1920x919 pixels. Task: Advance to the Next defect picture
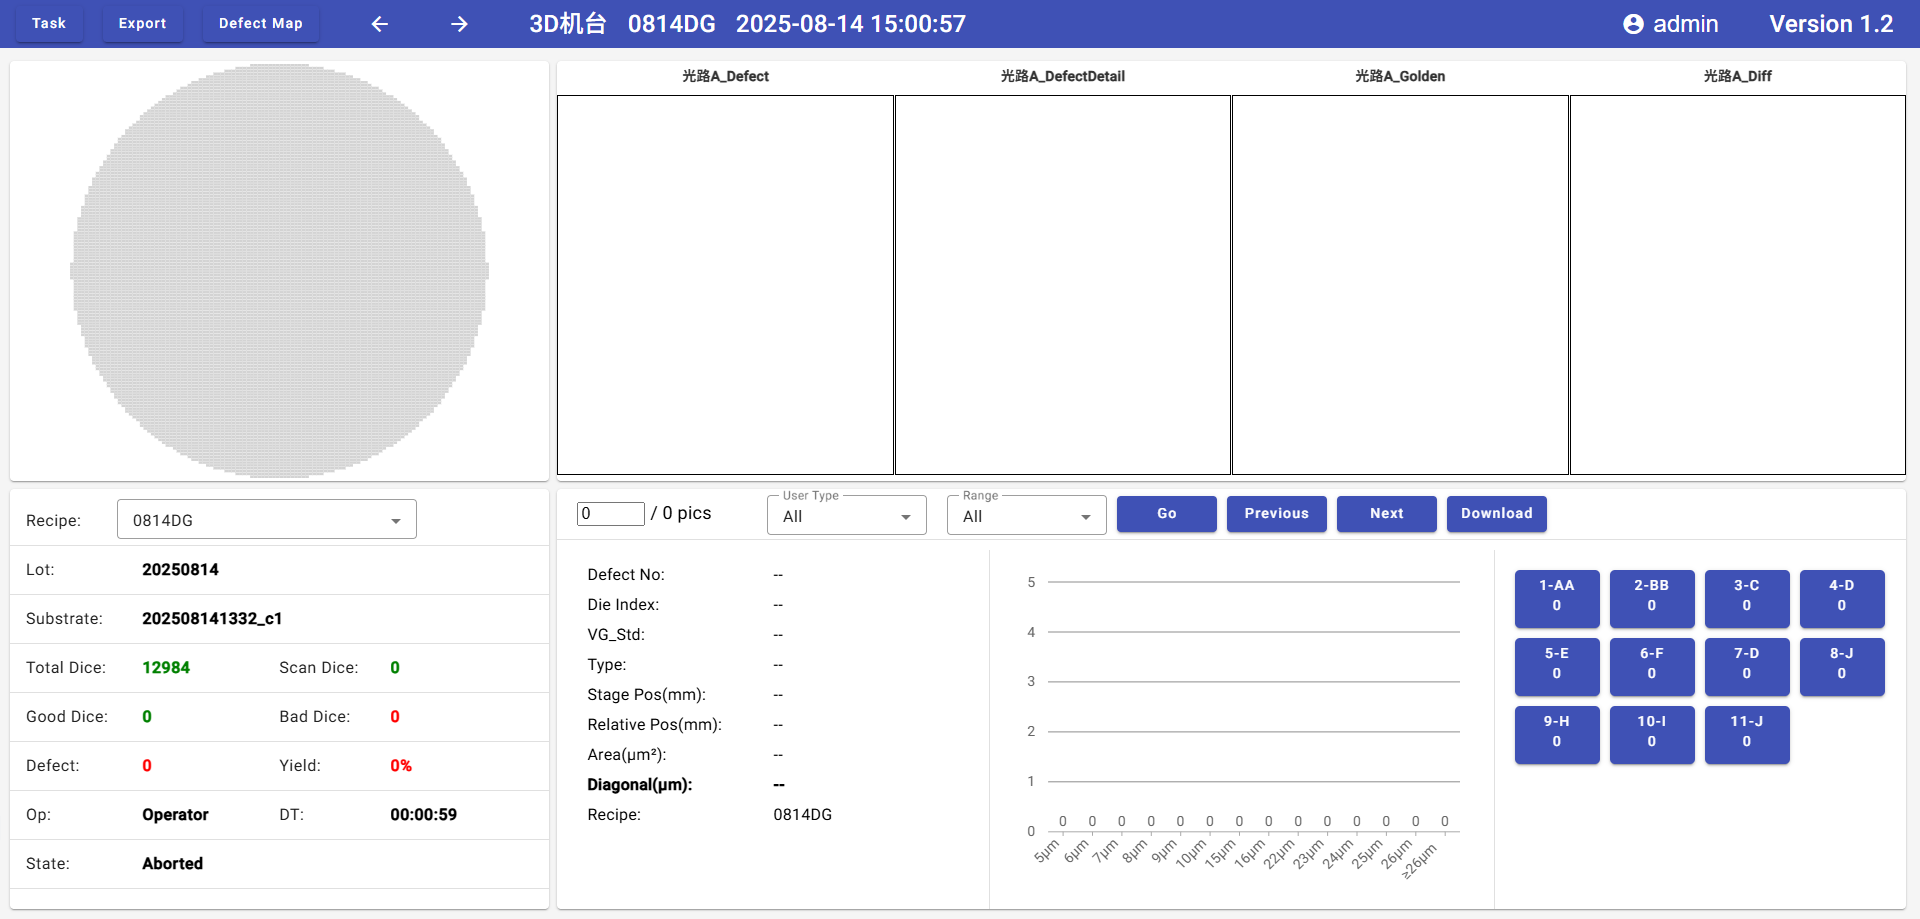click(x=1386, y=514)
